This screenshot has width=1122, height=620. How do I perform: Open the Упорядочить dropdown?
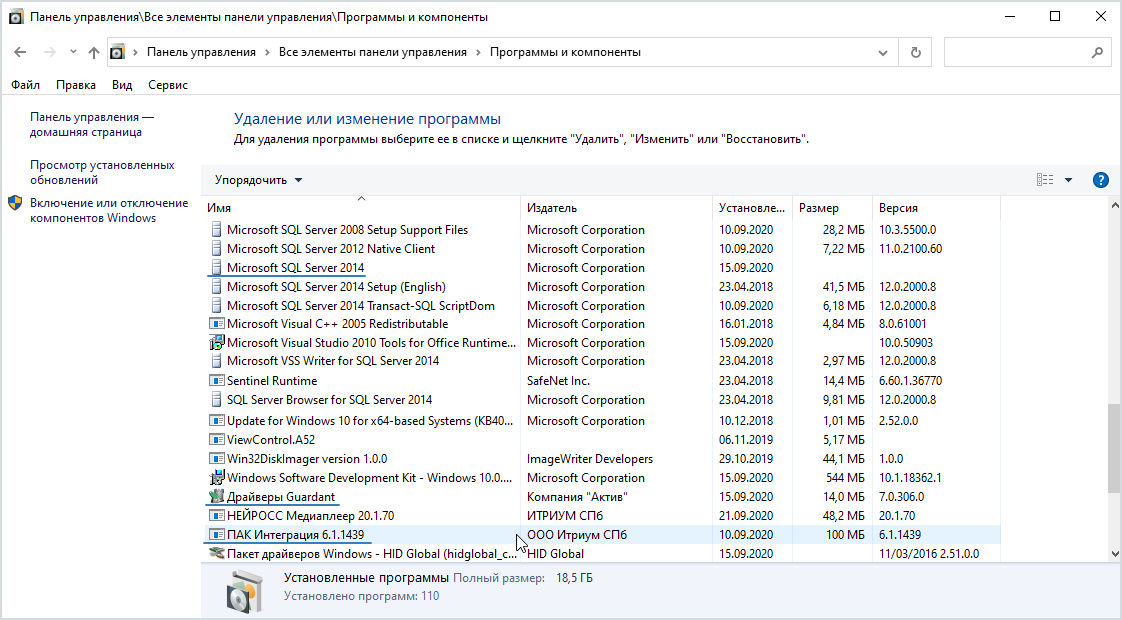(258, 180)
